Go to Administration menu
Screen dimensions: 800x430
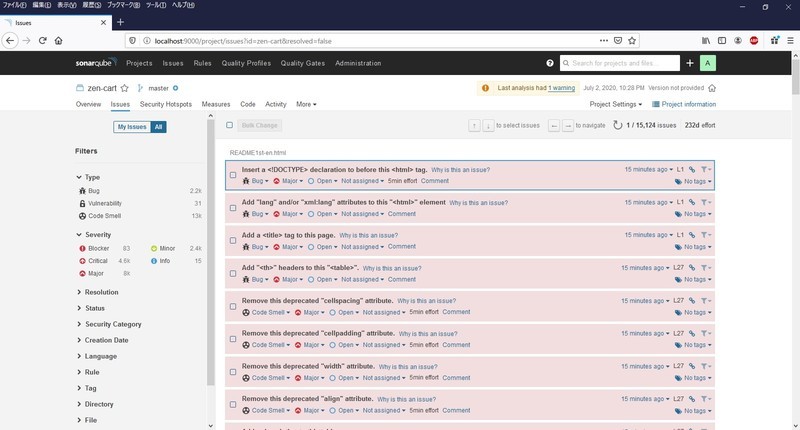[358, 63]
